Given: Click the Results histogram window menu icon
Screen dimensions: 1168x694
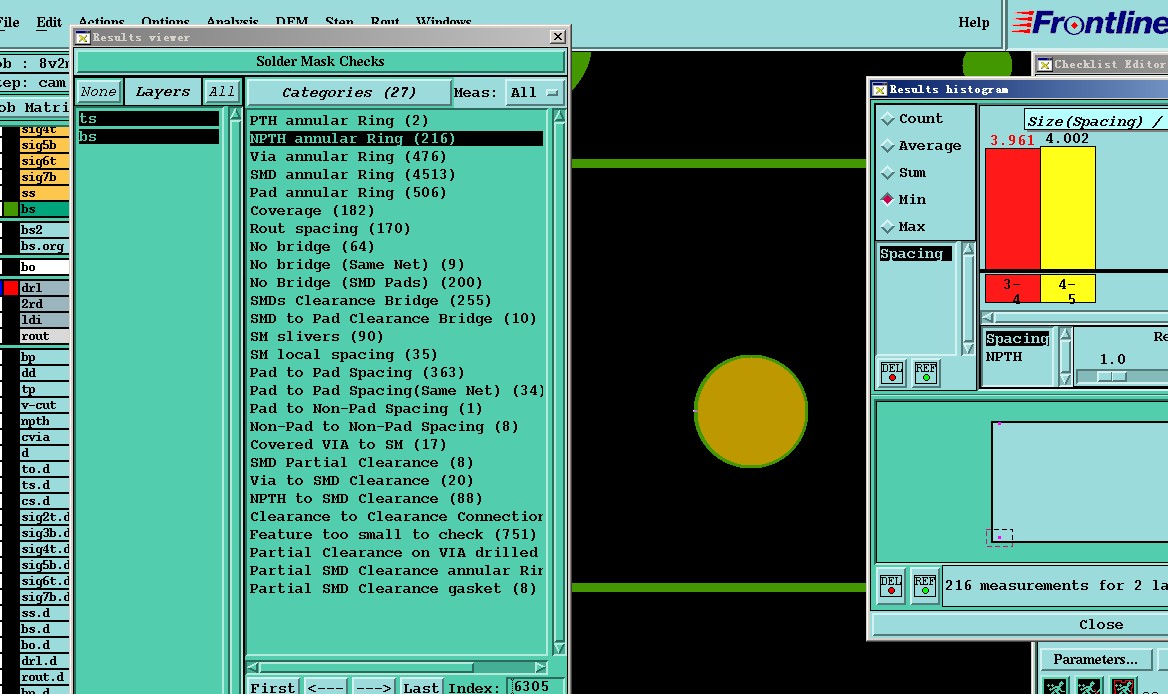Looking at the screenshot, I should 879,89.
